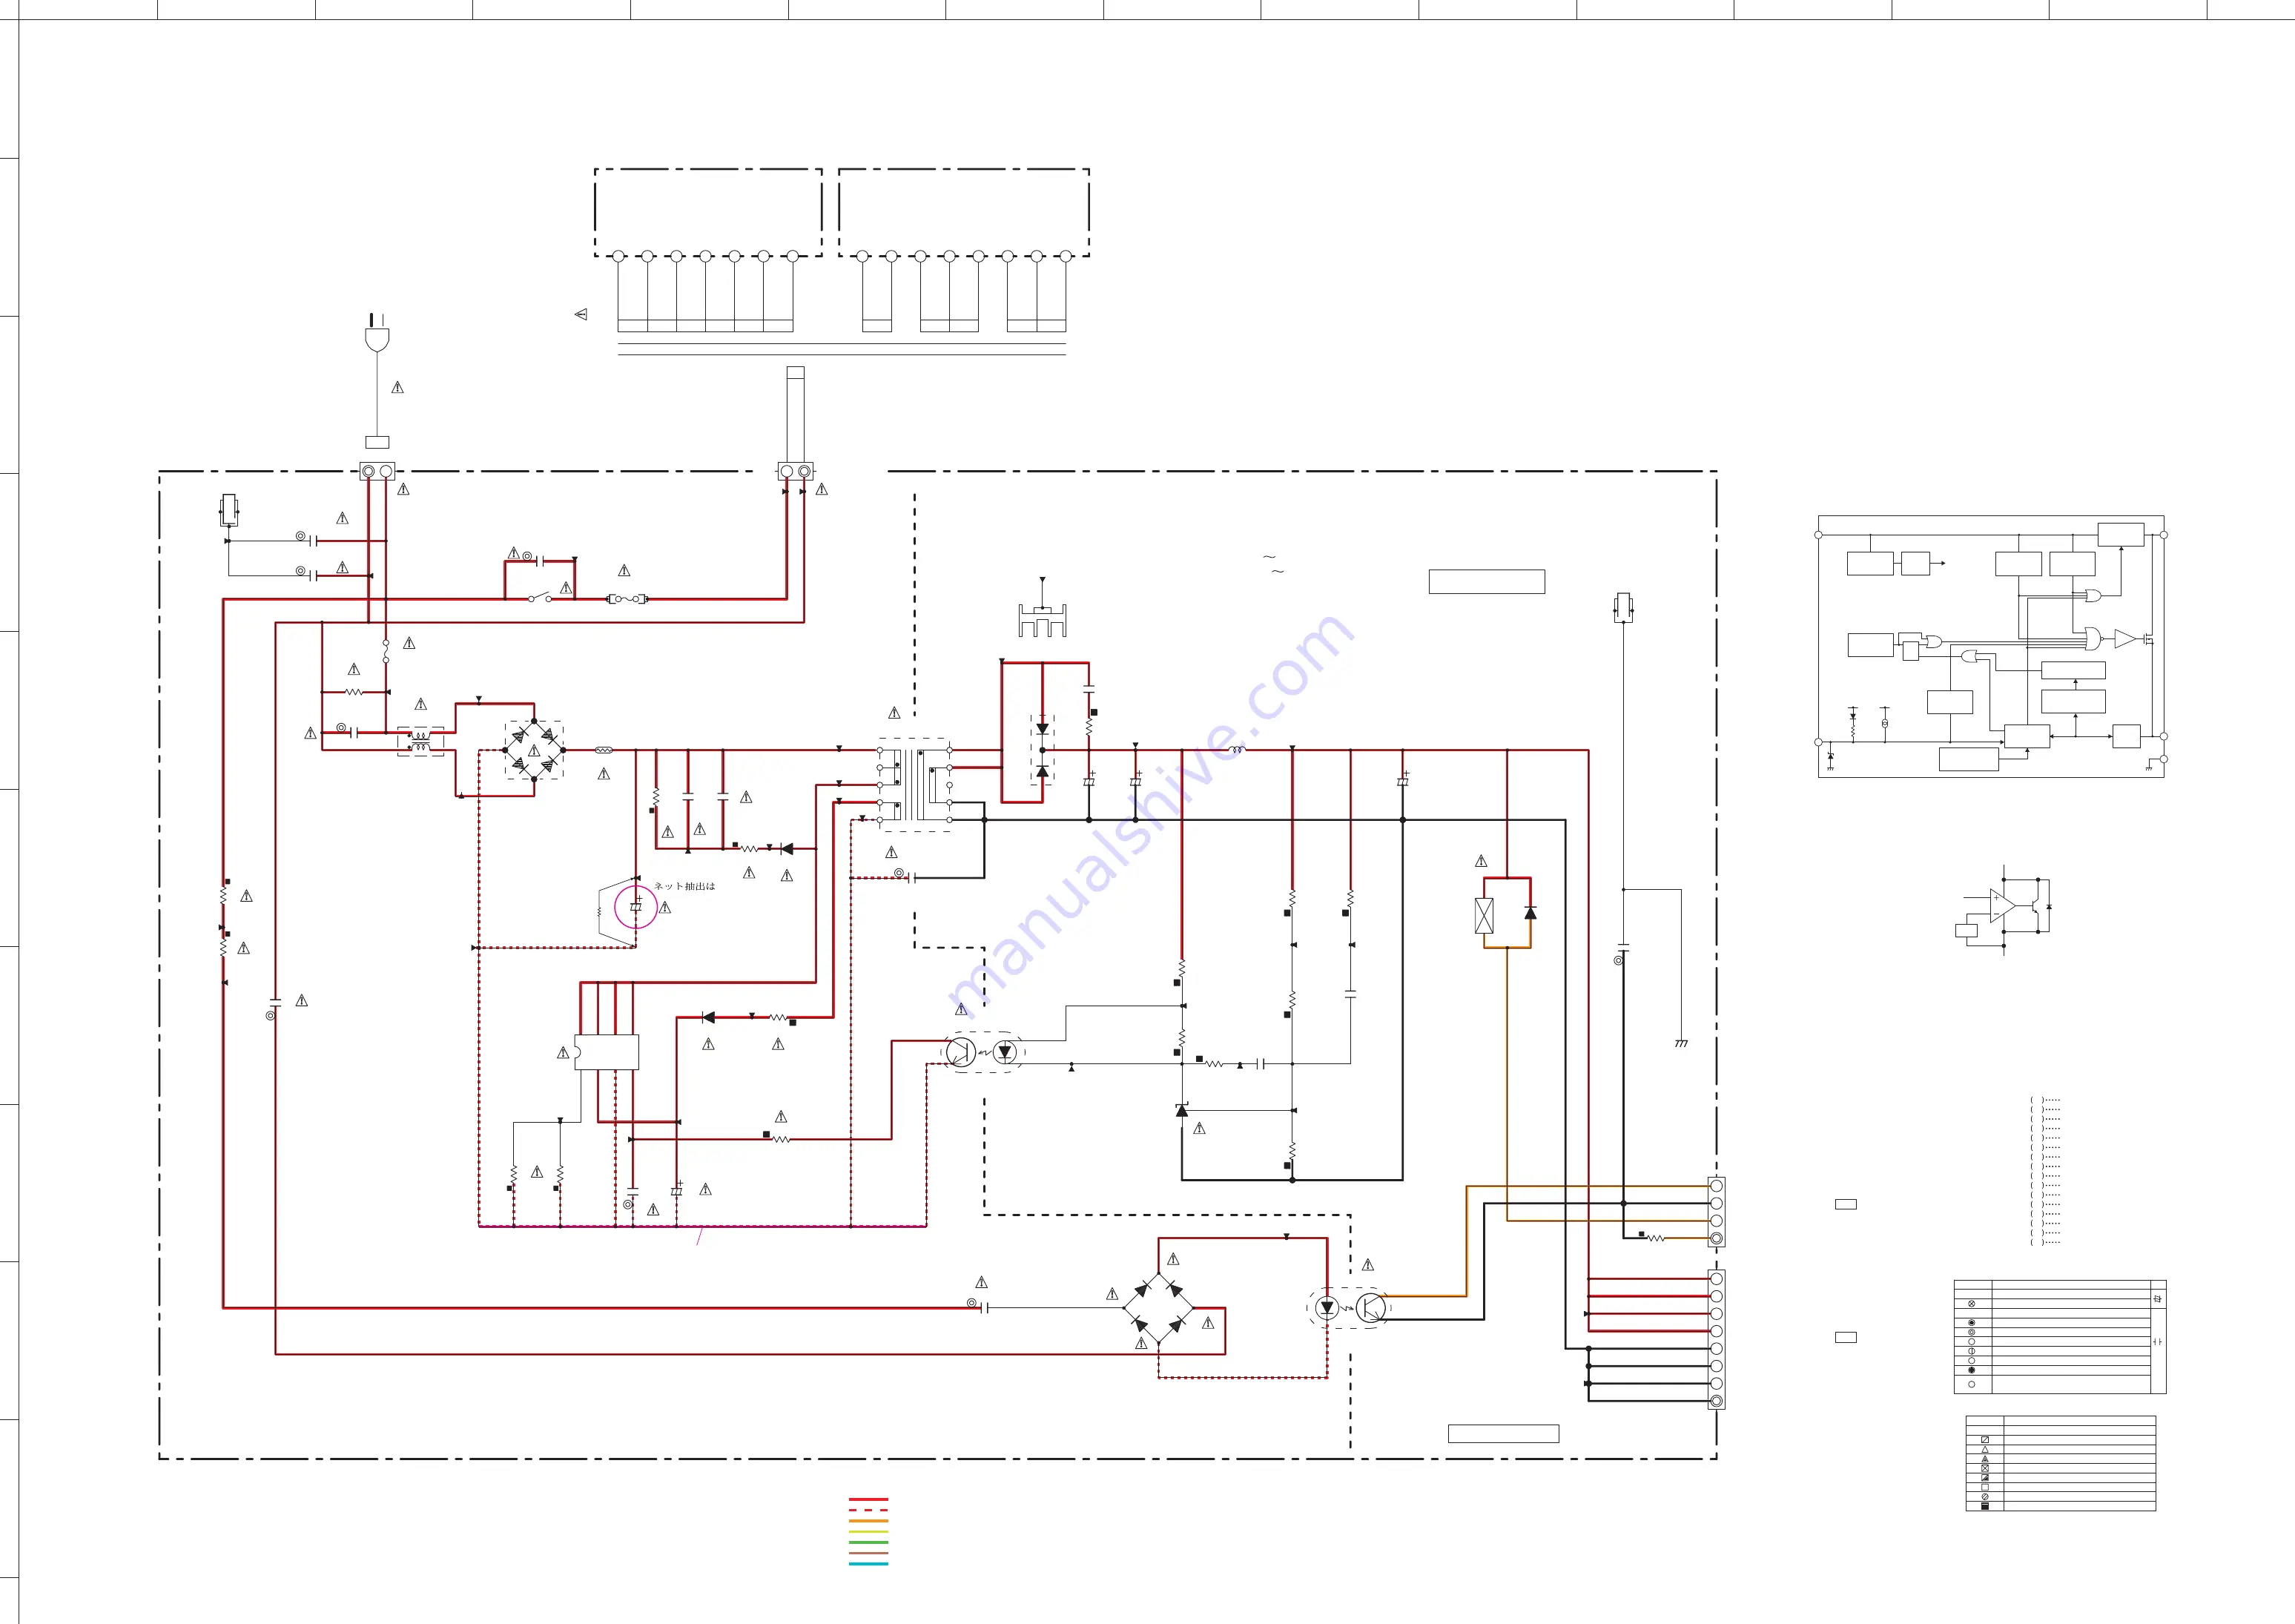Click the switching transformer symbol
The width and height of the screenshot is (2295, 1624).
click(x=914, y=785)
